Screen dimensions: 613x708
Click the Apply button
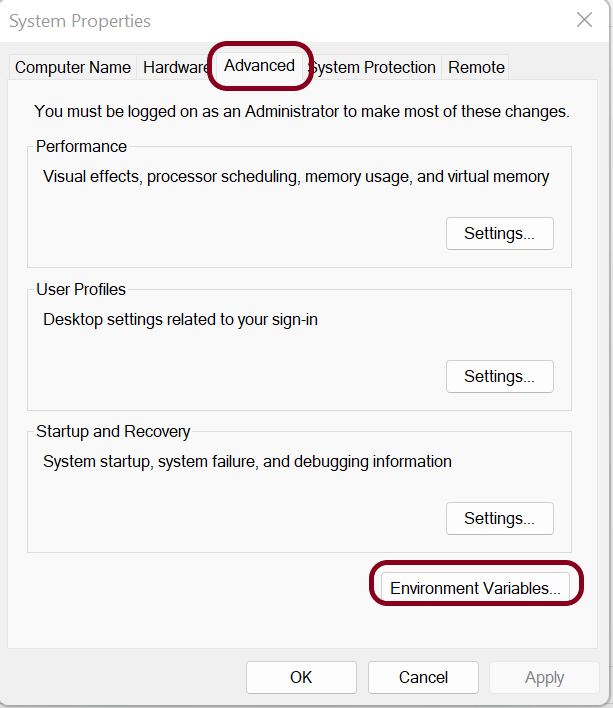544,678
